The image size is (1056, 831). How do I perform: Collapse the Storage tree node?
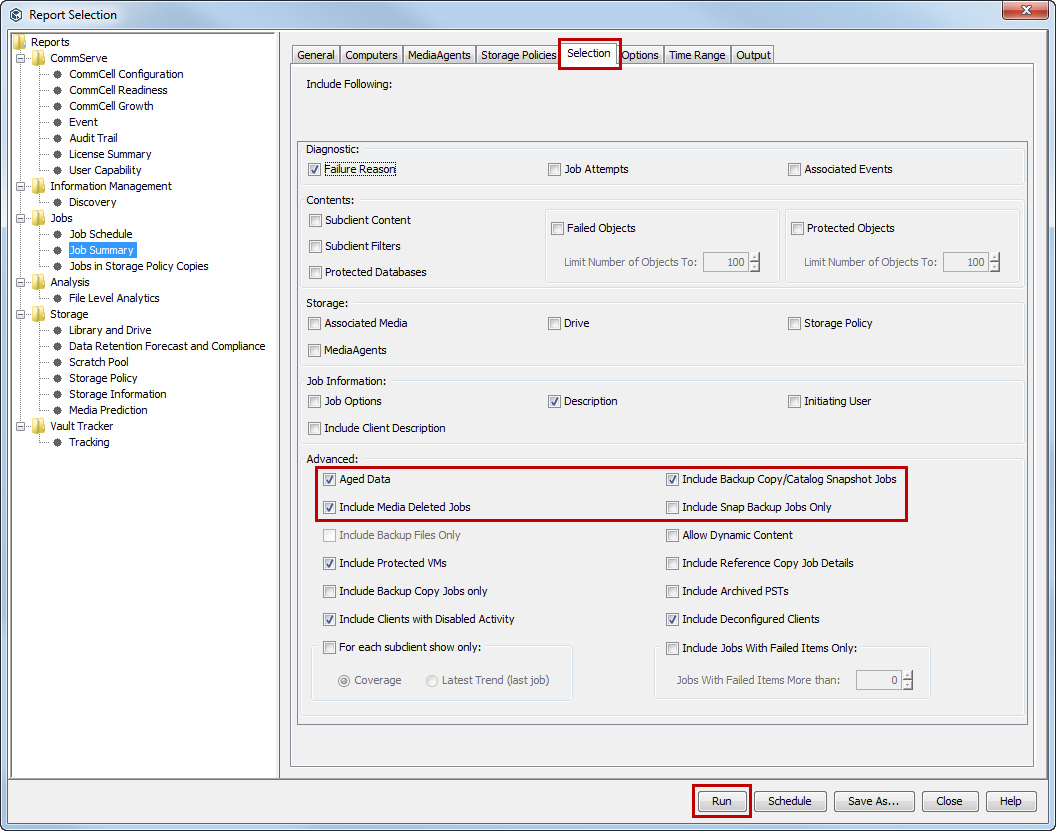click(20, 314)
